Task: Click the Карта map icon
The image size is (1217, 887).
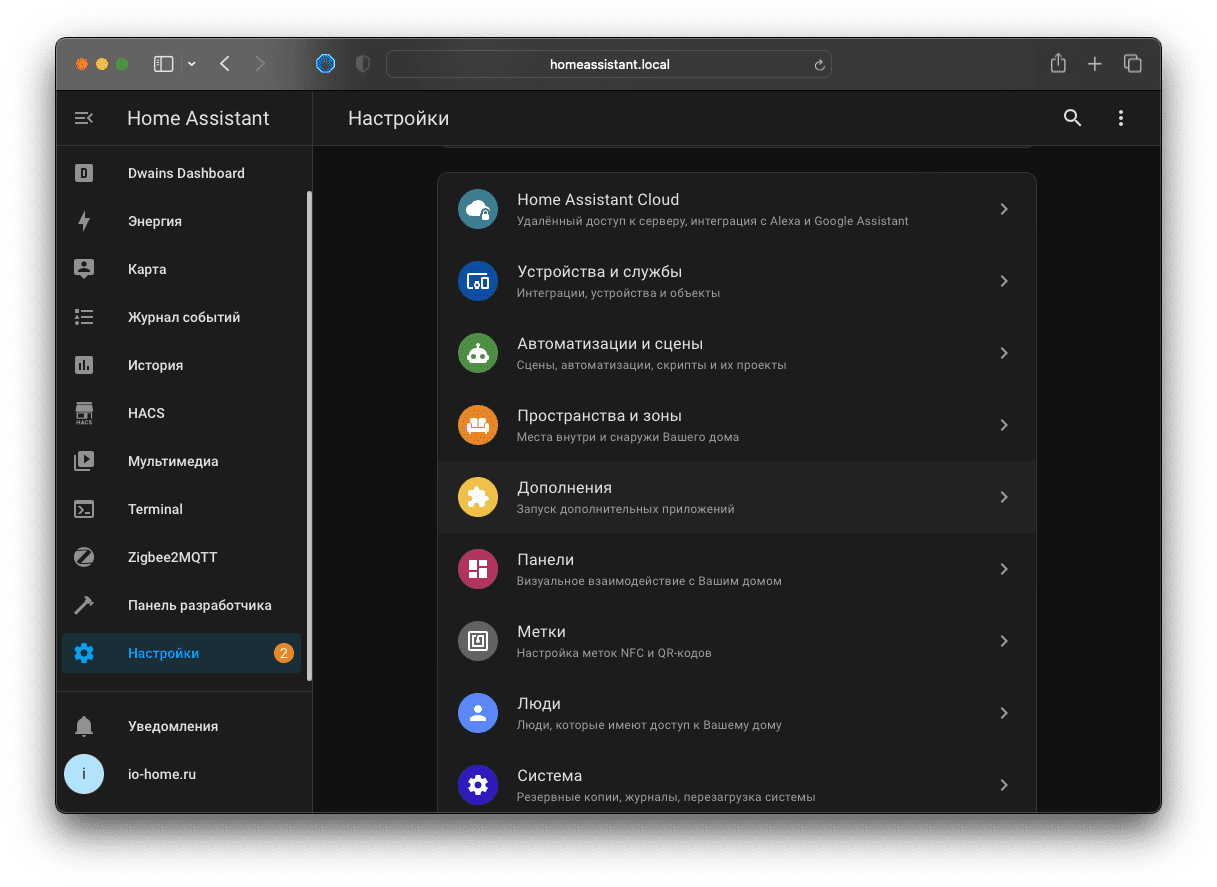Action: [84, 269]
